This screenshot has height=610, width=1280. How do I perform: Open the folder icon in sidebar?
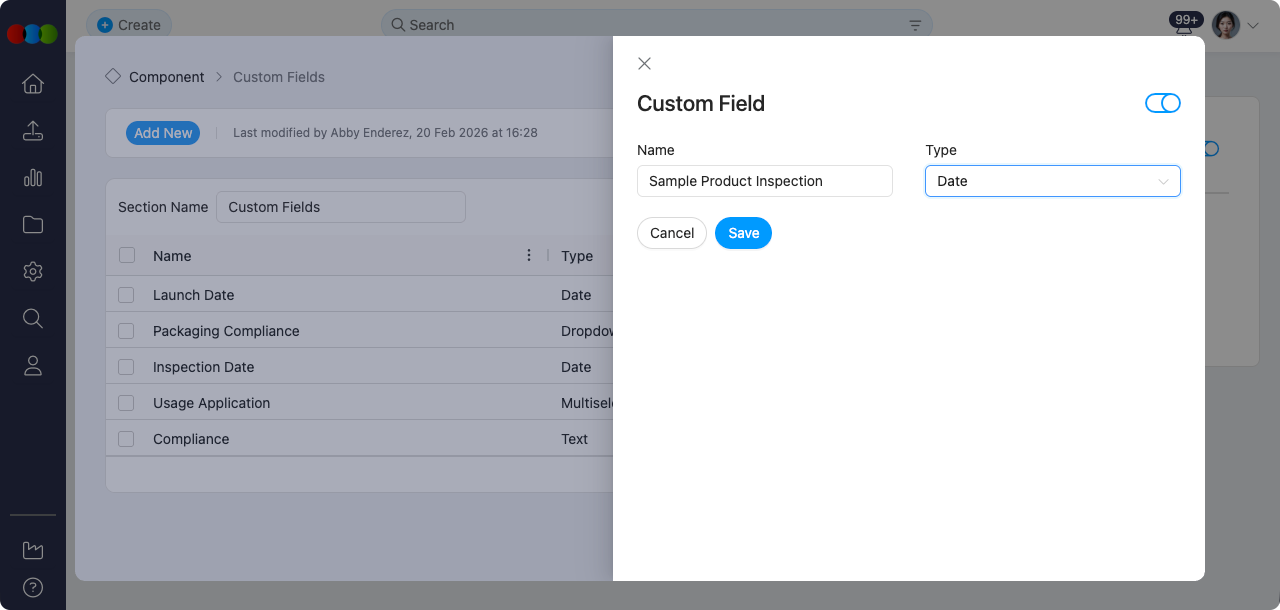(33, 225)
